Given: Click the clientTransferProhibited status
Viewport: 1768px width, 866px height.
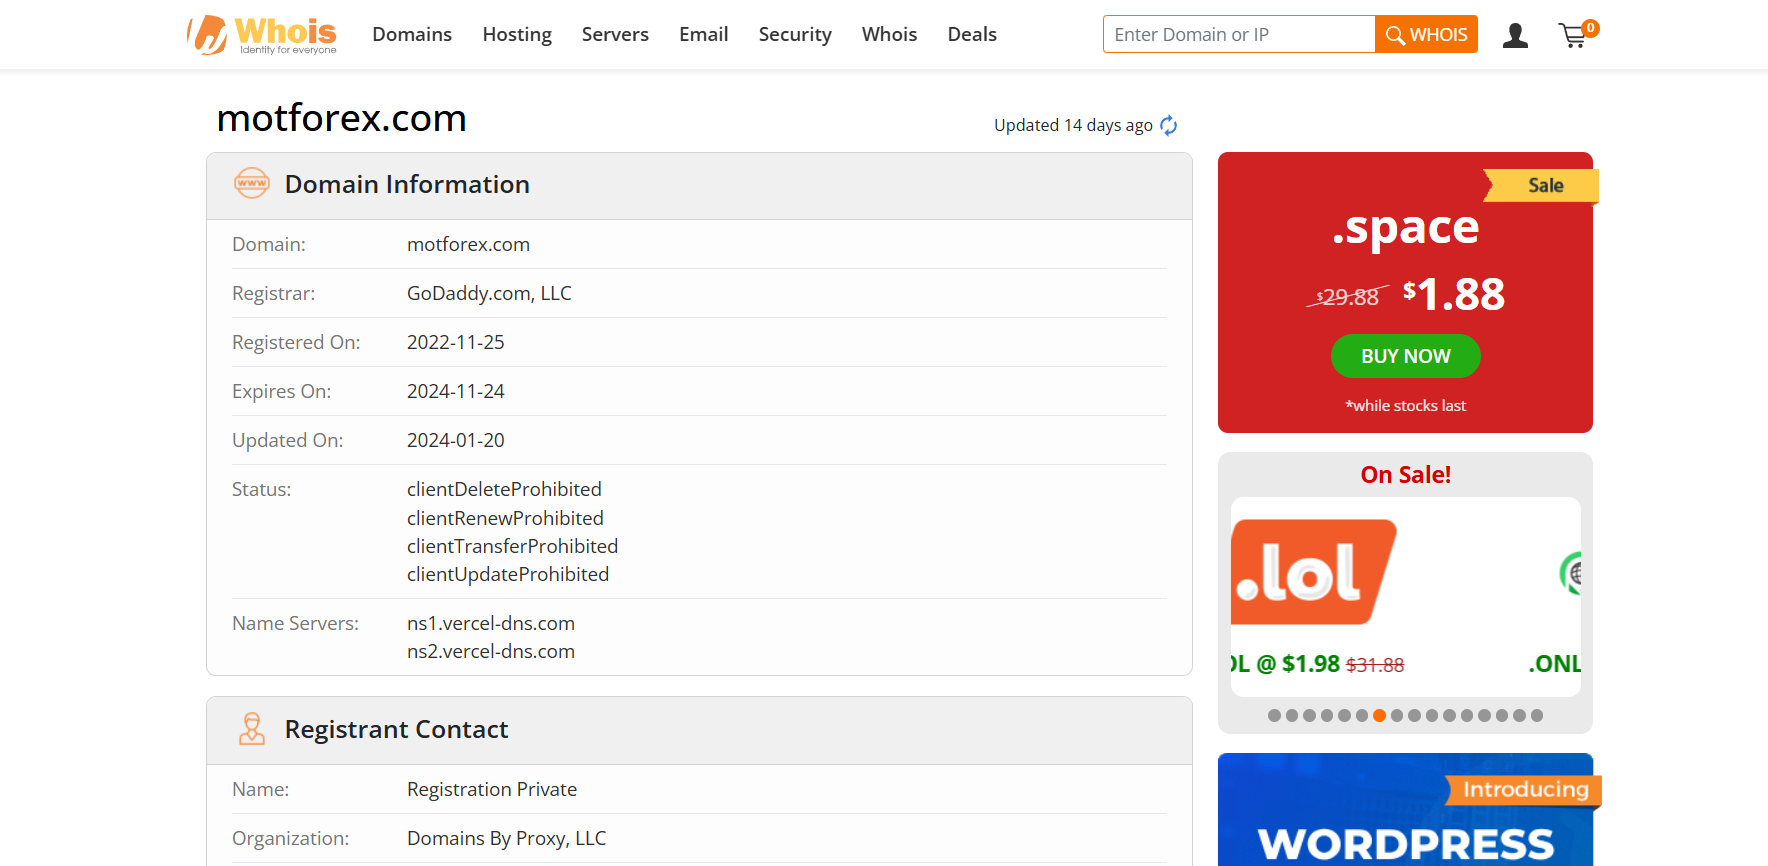Looking at the screenshot, I should (512, 546).
